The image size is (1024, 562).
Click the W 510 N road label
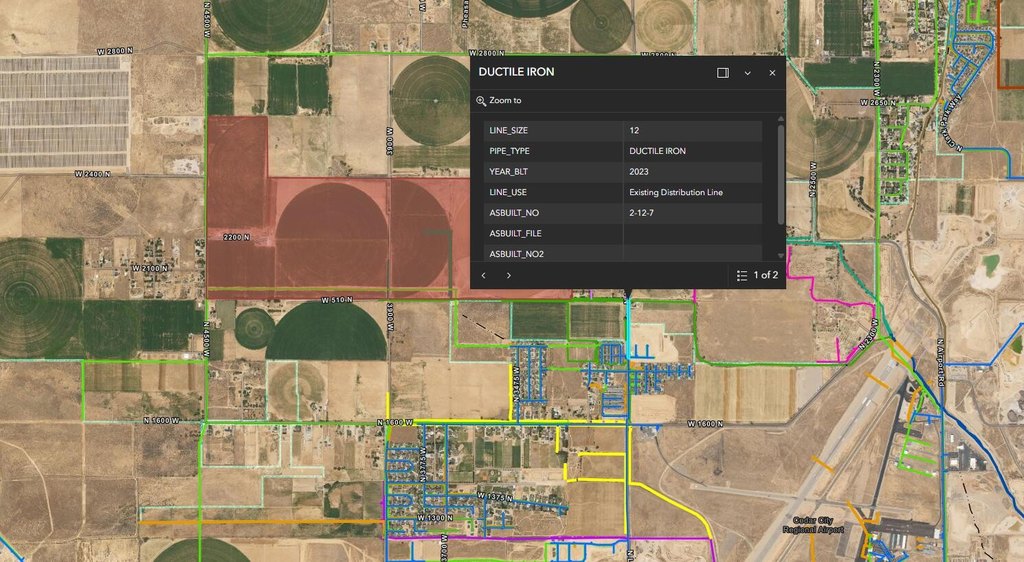tap(337, 300)
